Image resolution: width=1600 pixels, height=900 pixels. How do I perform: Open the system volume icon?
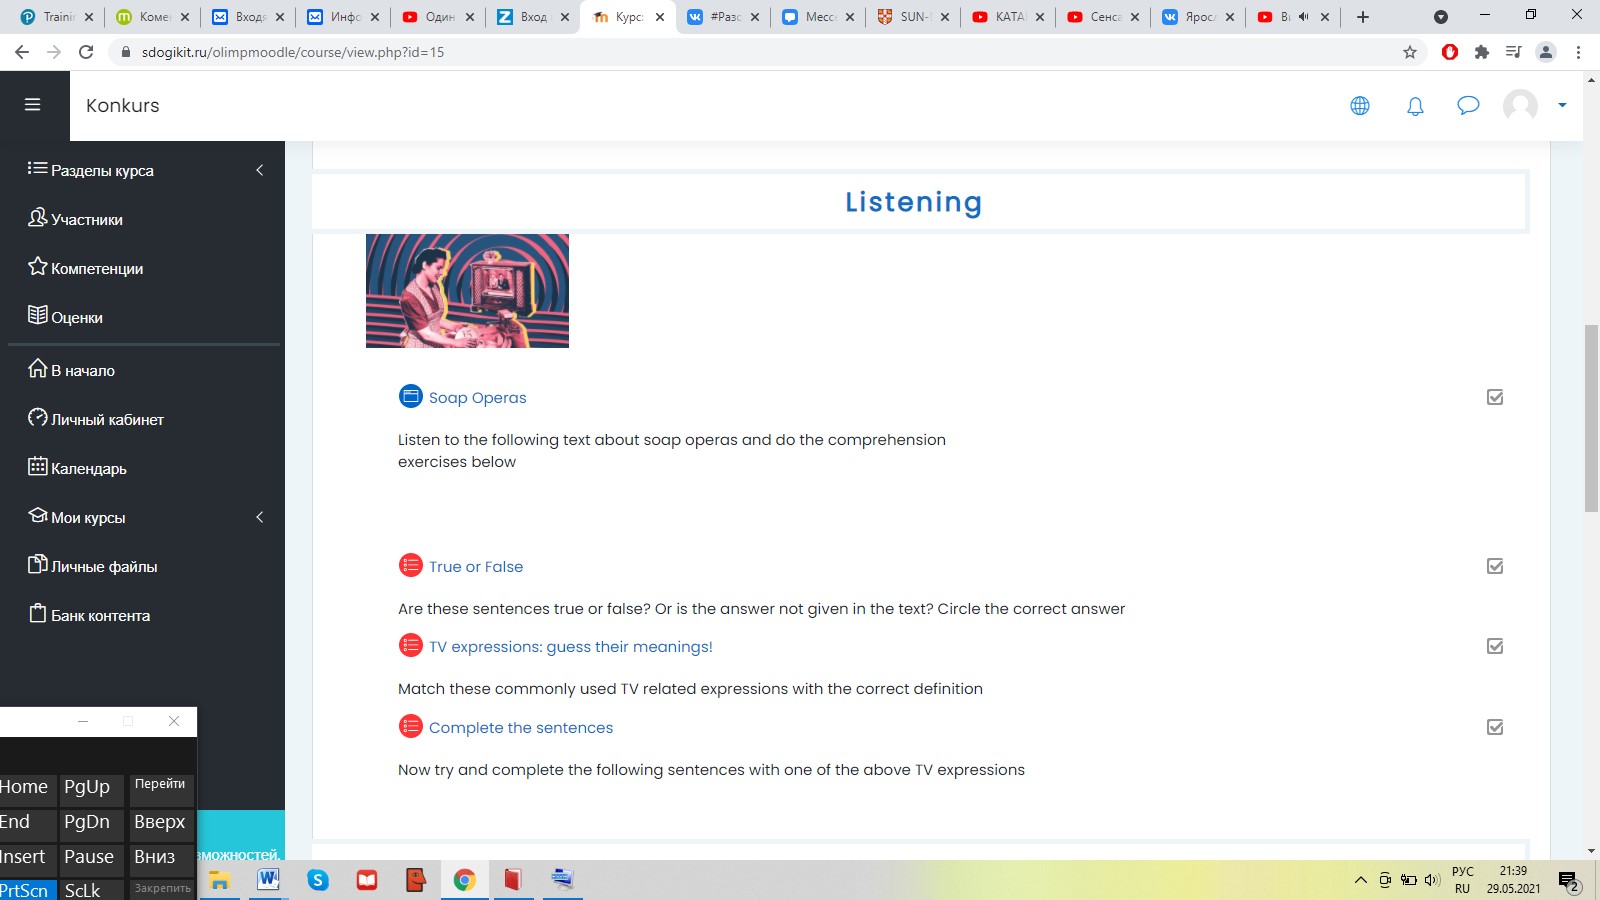click(x=1432, y=880)
